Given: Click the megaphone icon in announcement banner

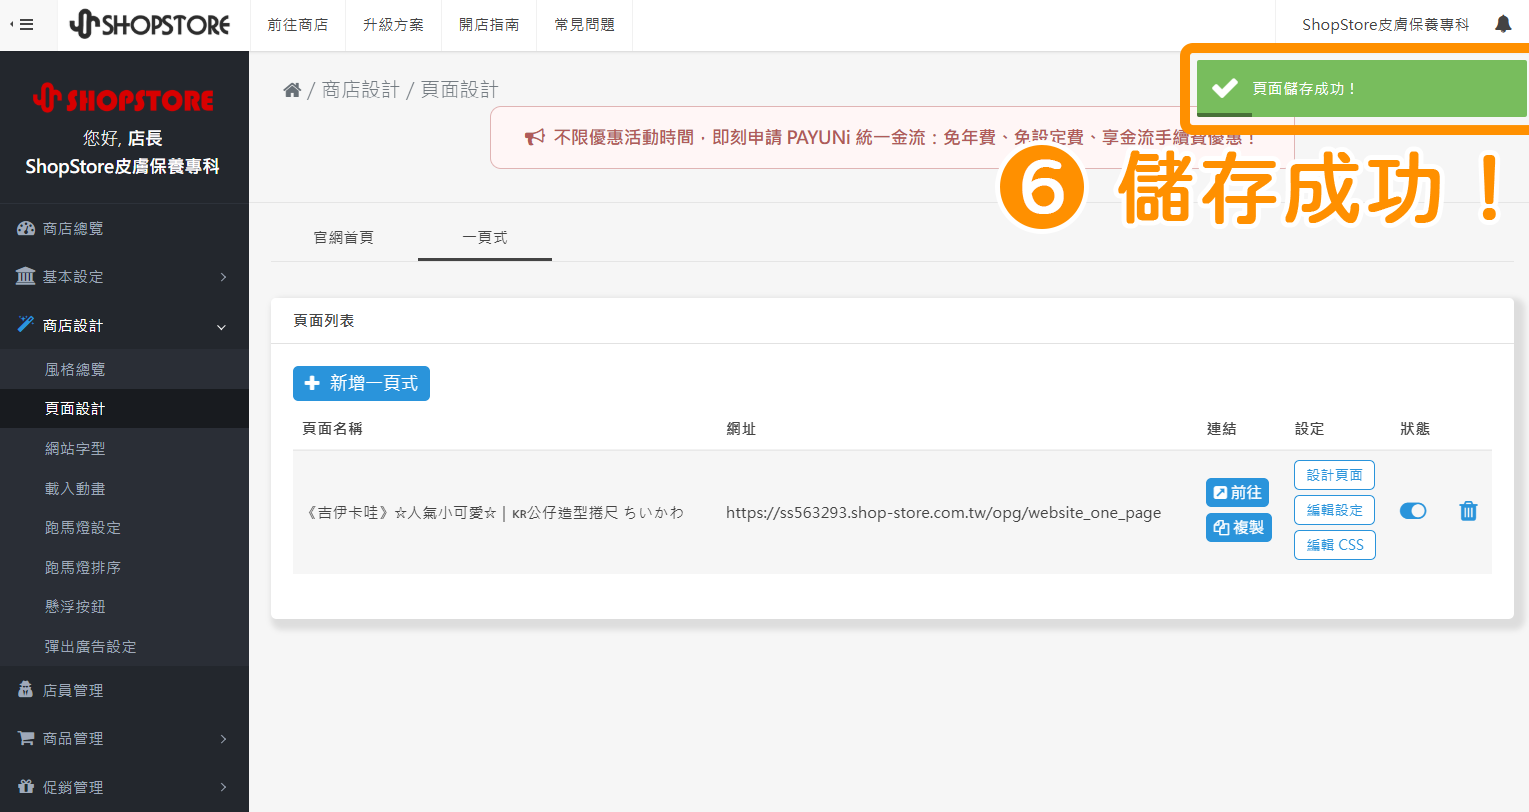Looking at the screenshot, I should (x=535, y=137).
